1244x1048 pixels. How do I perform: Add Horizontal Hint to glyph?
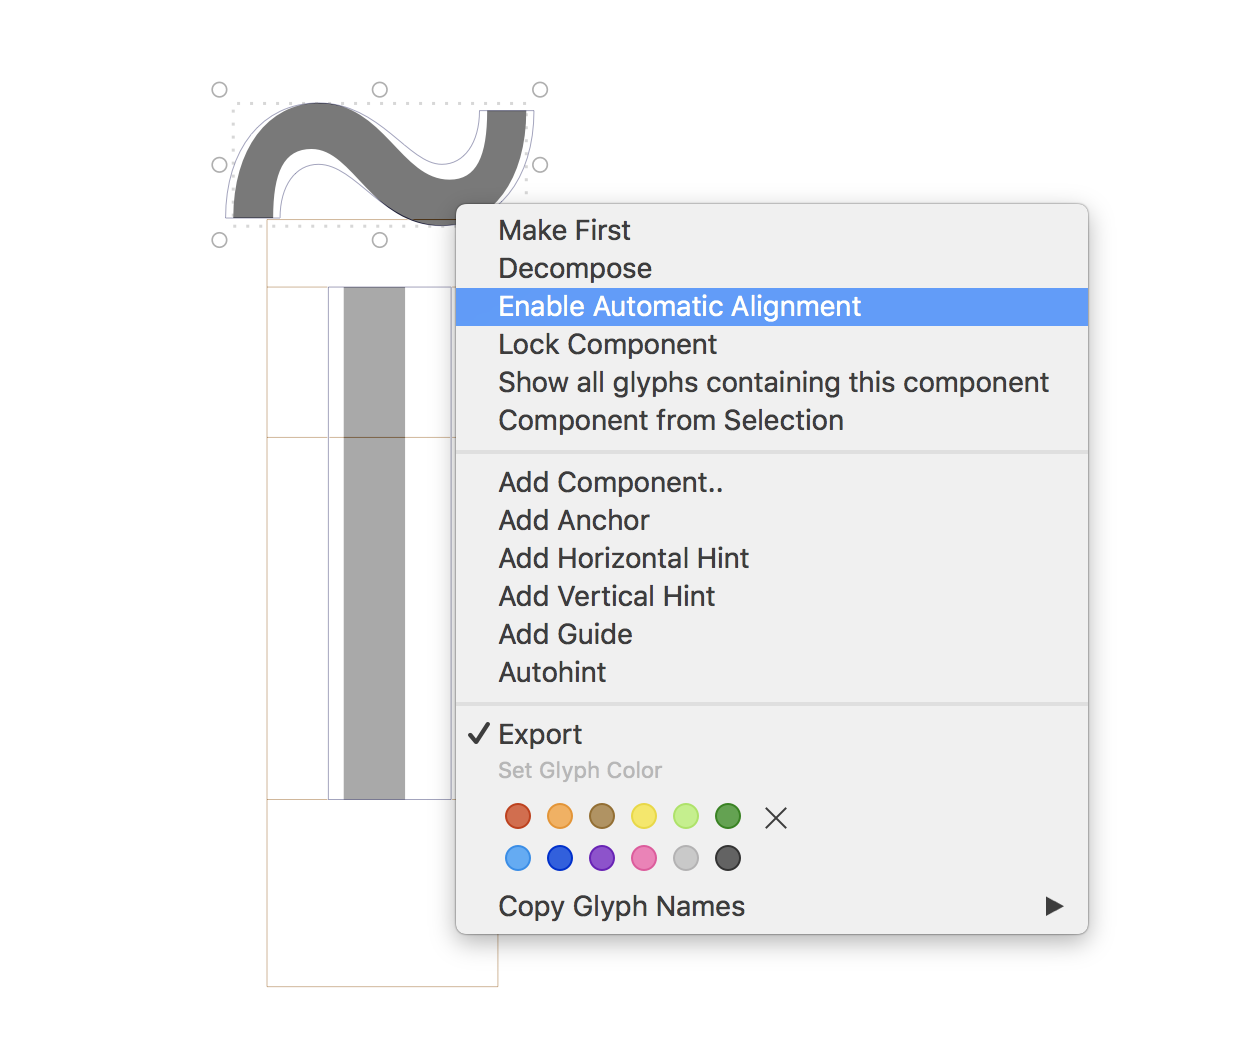point(624,559)
